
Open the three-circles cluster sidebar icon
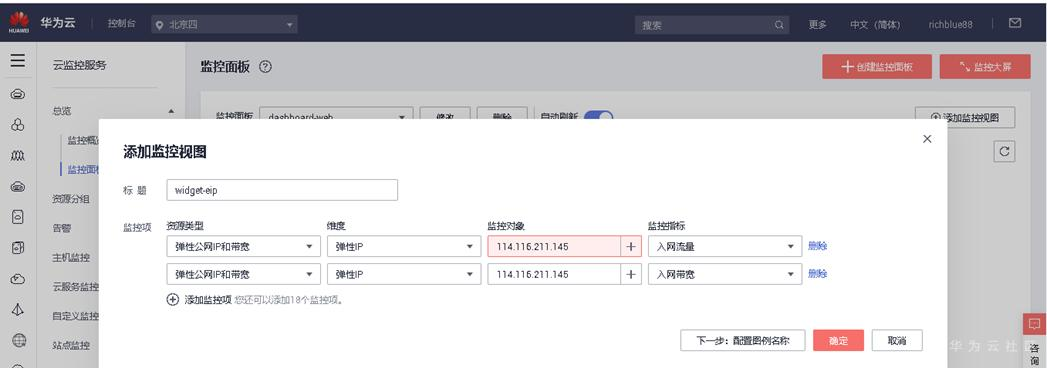point(18,125)
